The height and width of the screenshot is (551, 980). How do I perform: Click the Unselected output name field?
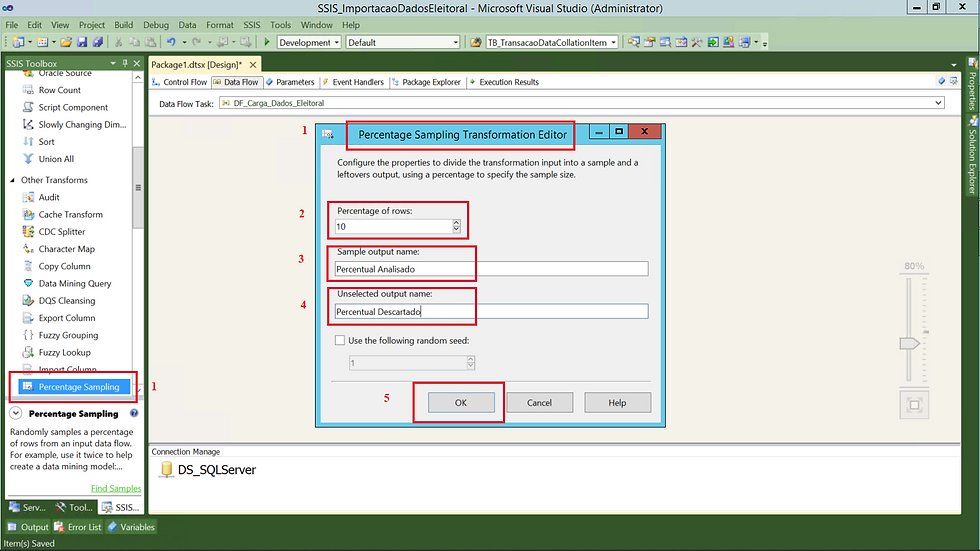tap(491, 312)
